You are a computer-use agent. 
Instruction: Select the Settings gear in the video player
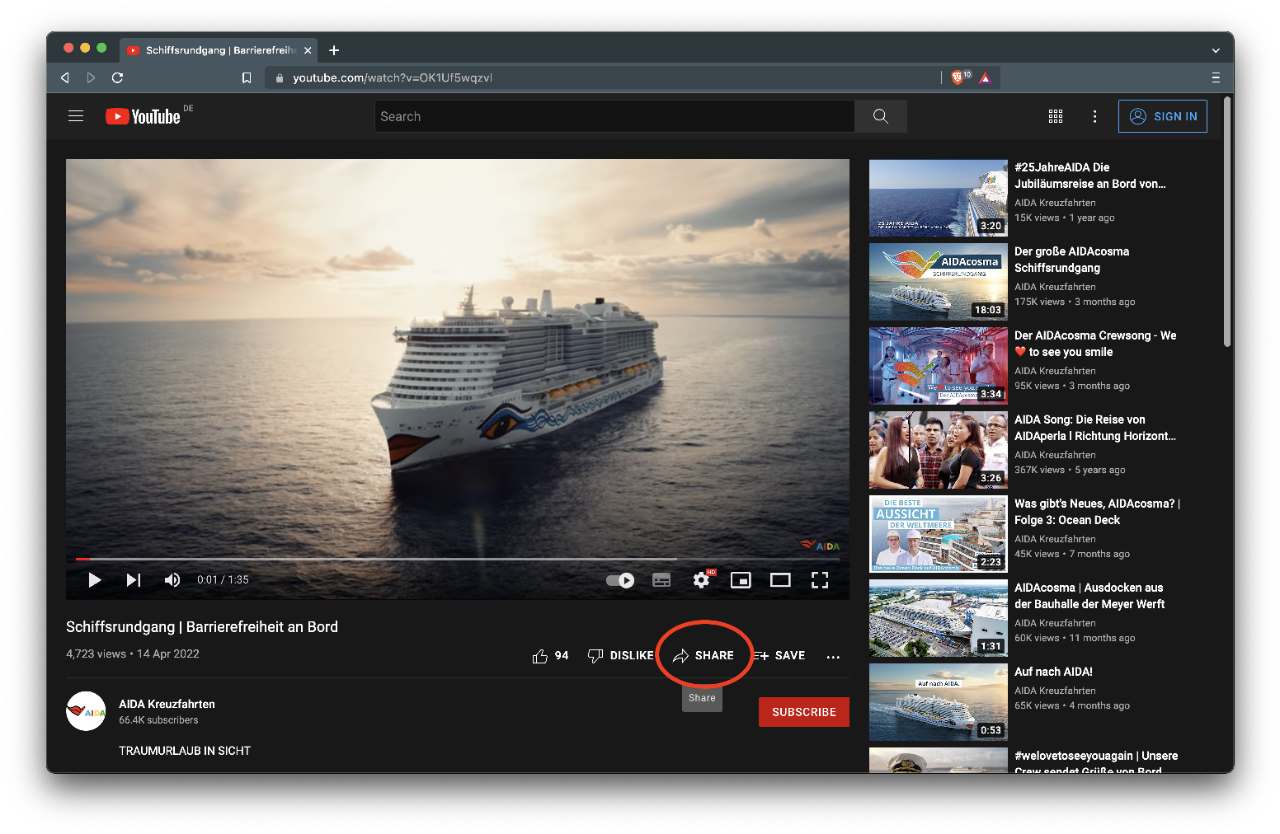tap(701, 580)
